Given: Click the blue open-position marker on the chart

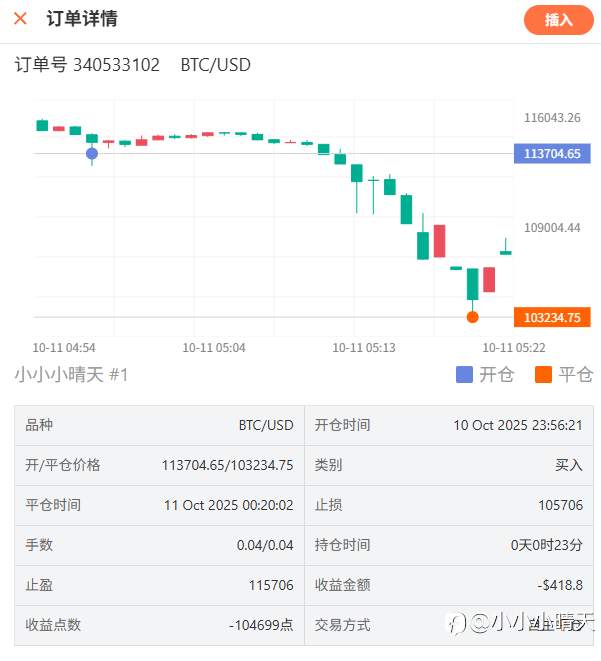Looking at the screenshot, I should (x=92, y=153).
